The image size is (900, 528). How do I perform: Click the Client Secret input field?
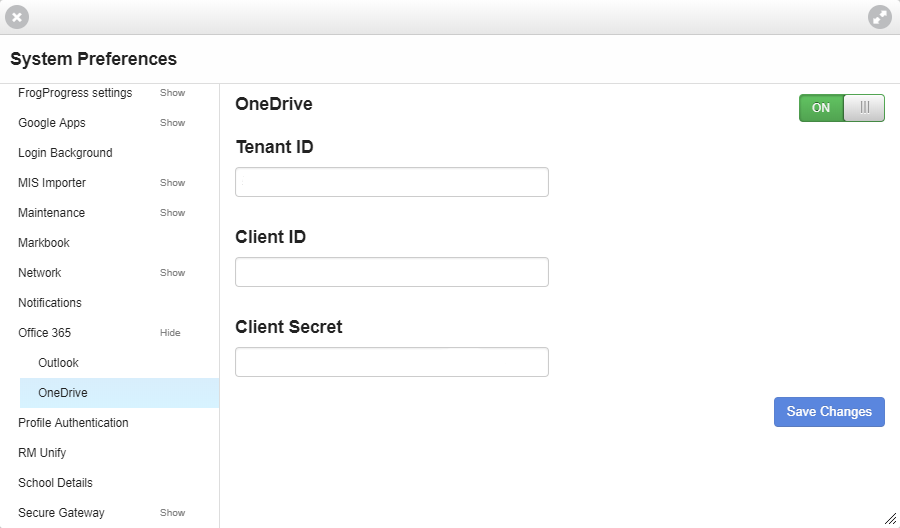point(392,362)
